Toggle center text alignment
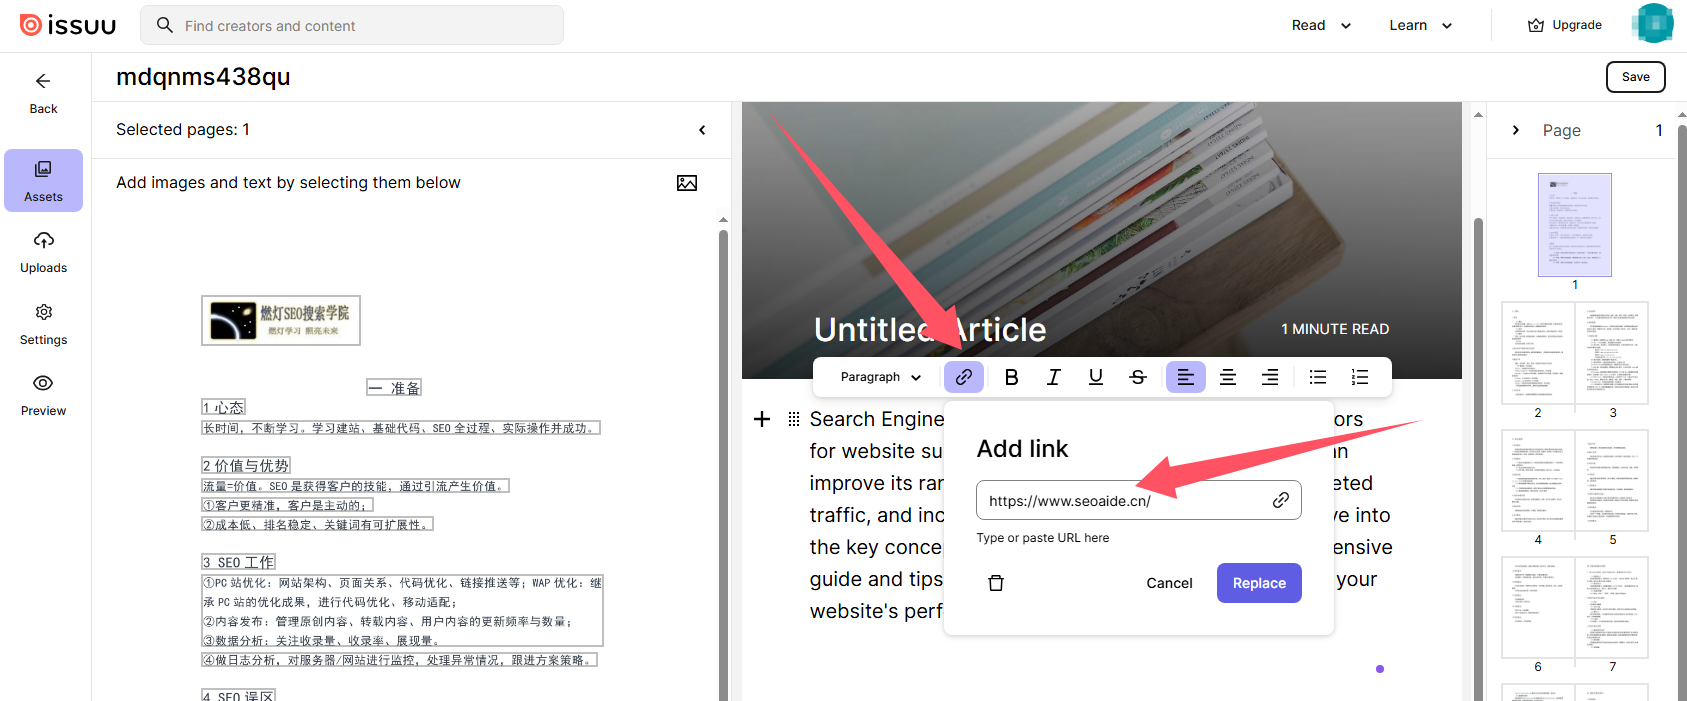 tap(1228, 377)
